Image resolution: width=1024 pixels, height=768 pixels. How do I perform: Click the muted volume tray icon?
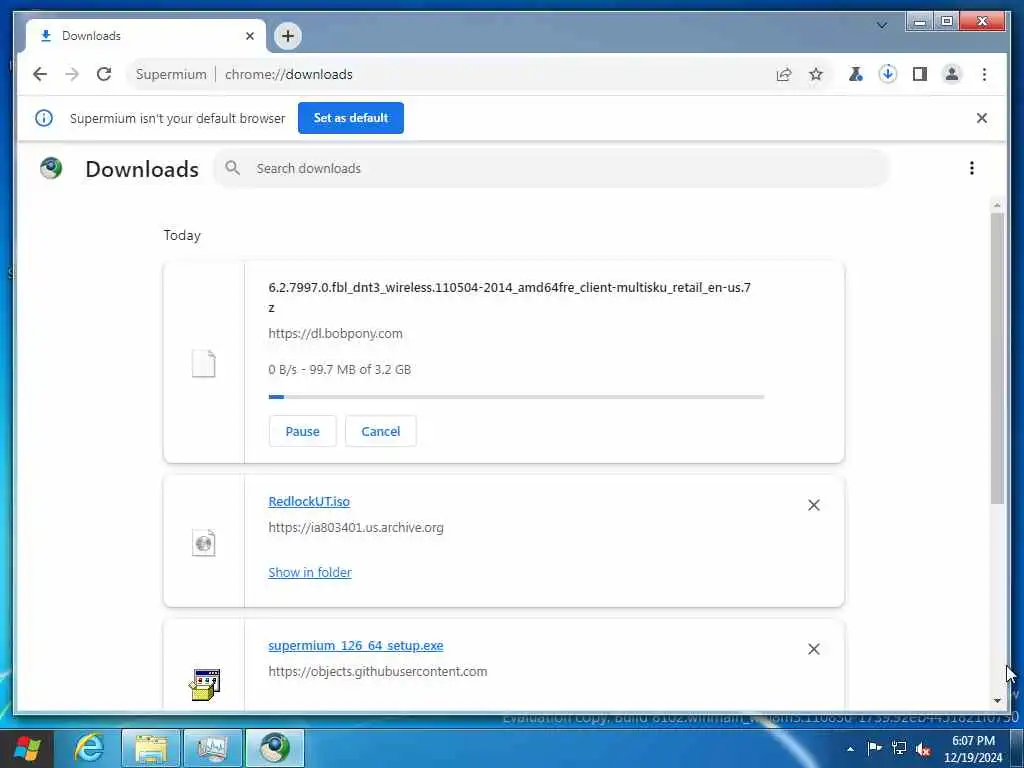click(923, 749)
